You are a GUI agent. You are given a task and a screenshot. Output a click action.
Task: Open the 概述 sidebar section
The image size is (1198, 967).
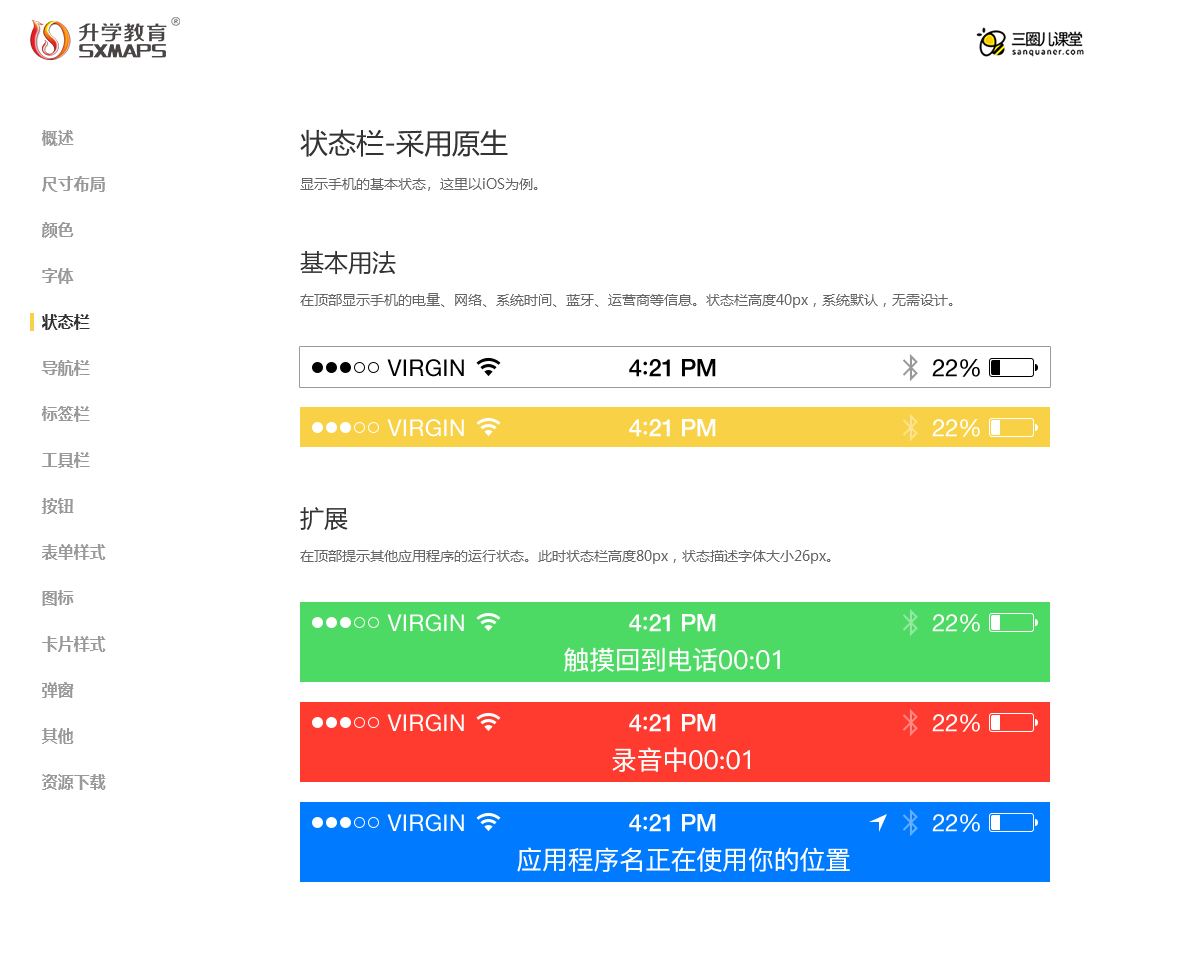click(x=57, y=138)
